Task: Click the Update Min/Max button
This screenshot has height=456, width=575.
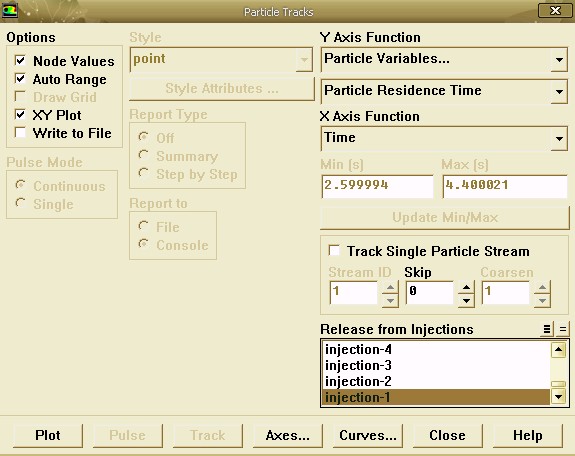Action: click(445, 218)
